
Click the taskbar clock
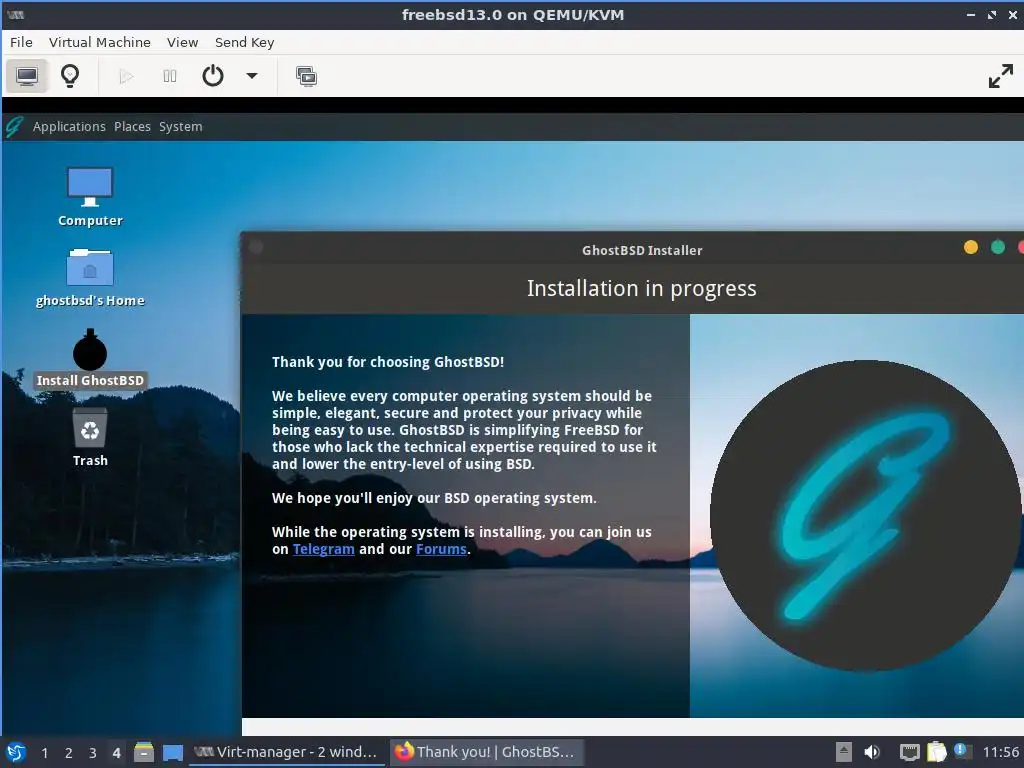(1000, 752)
